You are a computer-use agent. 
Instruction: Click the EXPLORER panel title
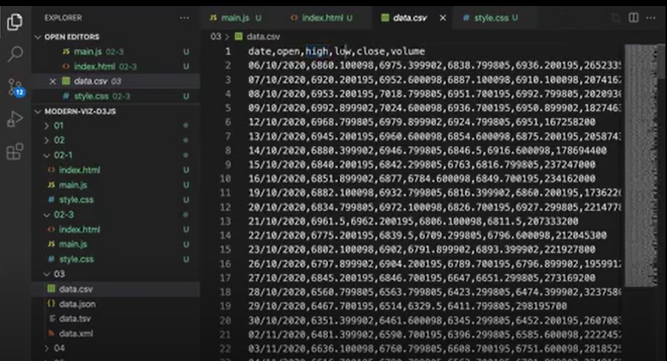coord(63,18)
